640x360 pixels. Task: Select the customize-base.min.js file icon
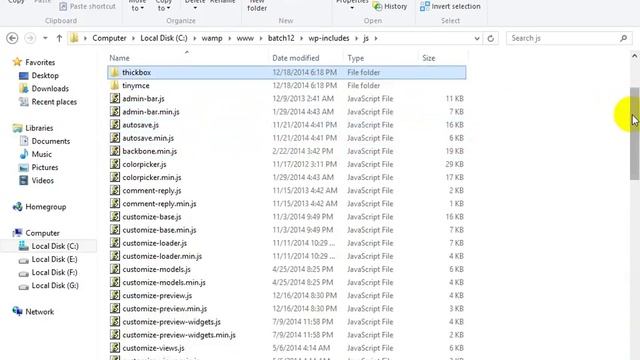(x=115, y=230)
